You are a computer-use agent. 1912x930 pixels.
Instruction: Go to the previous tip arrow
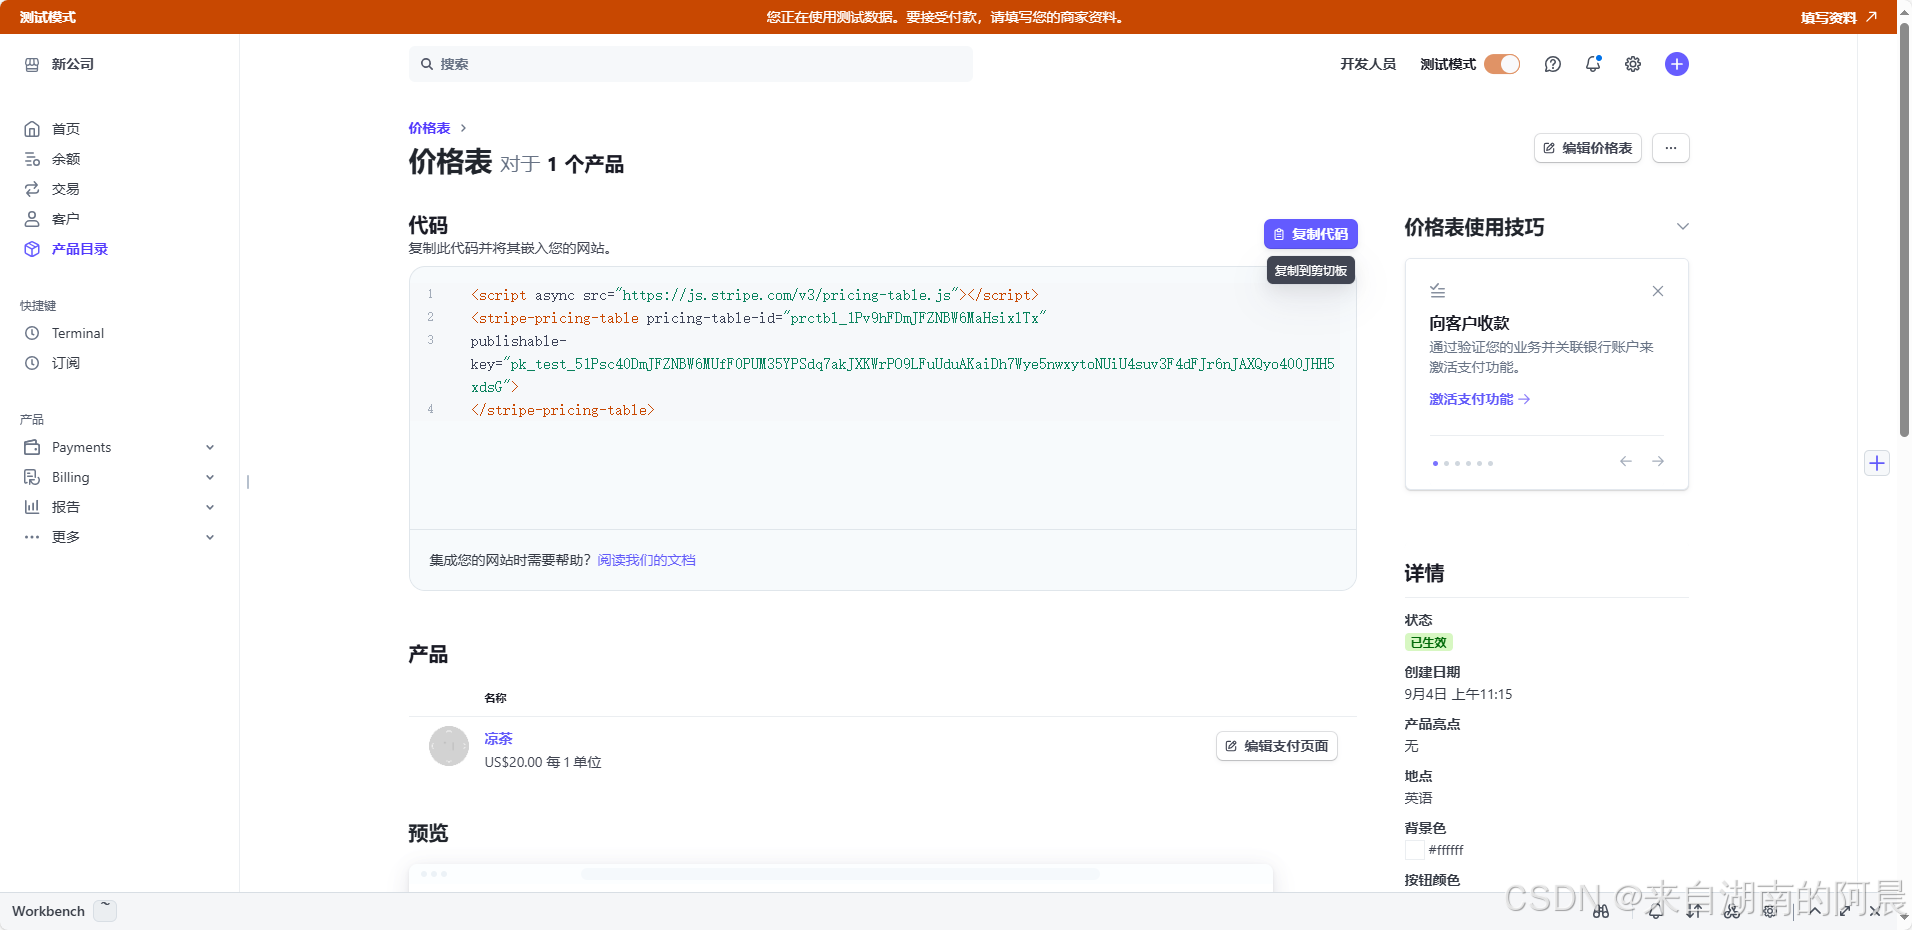pyautogui.click(x=1626, y=461)
